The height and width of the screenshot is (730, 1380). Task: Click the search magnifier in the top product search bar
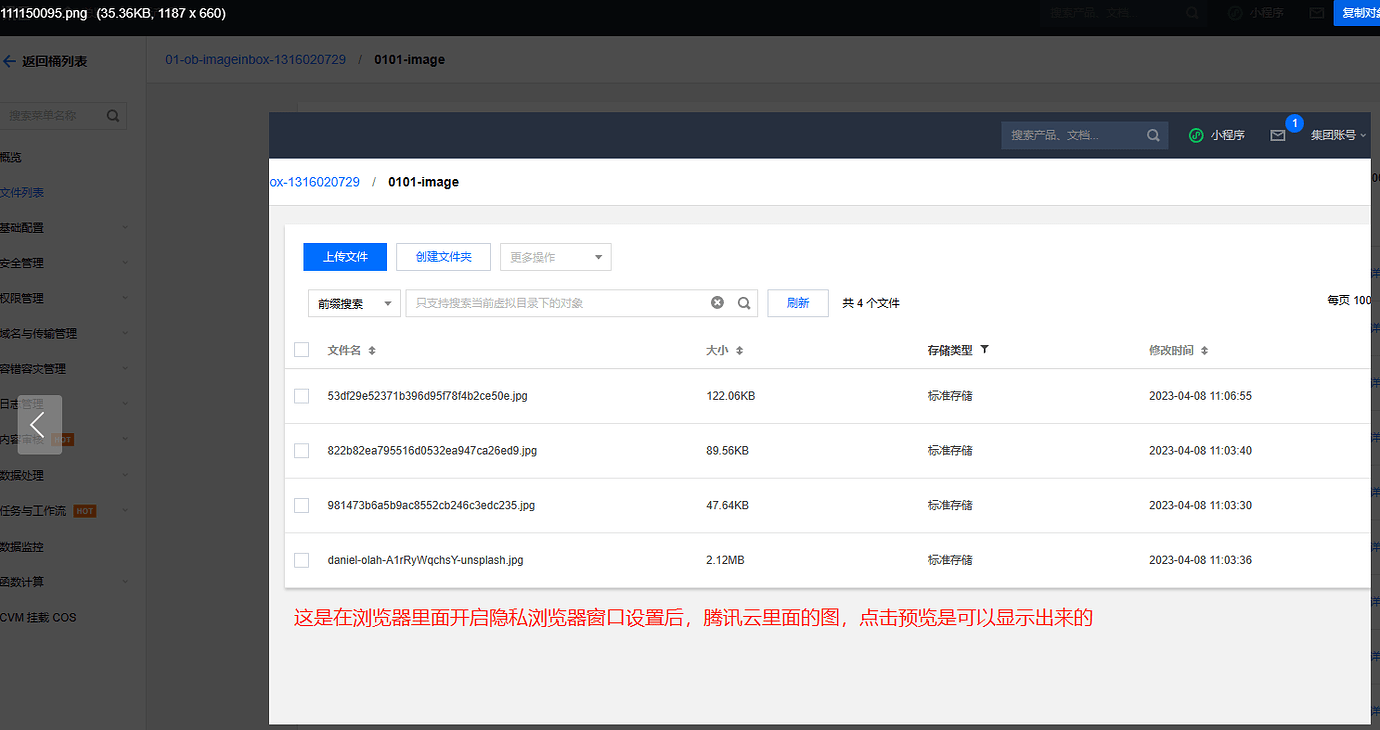point(1153,135)
